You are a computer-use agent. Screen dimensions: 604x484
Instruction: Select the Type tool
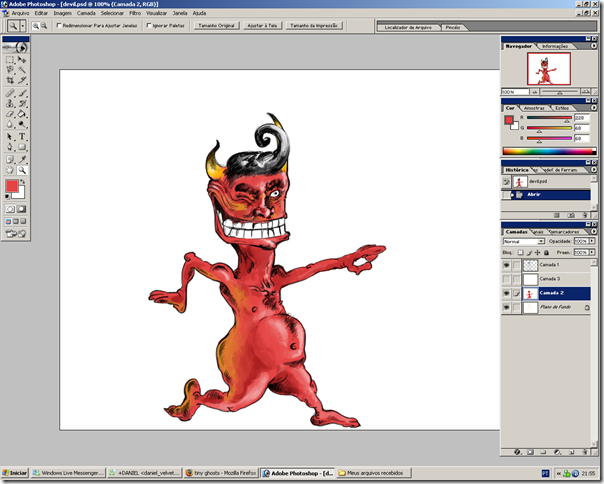click(22, 137)
